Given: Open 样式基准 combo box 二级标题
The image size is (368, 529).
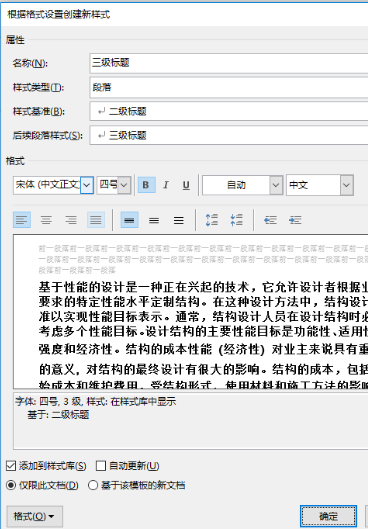Looking at the screenshot, I should [x=229, y=111].
